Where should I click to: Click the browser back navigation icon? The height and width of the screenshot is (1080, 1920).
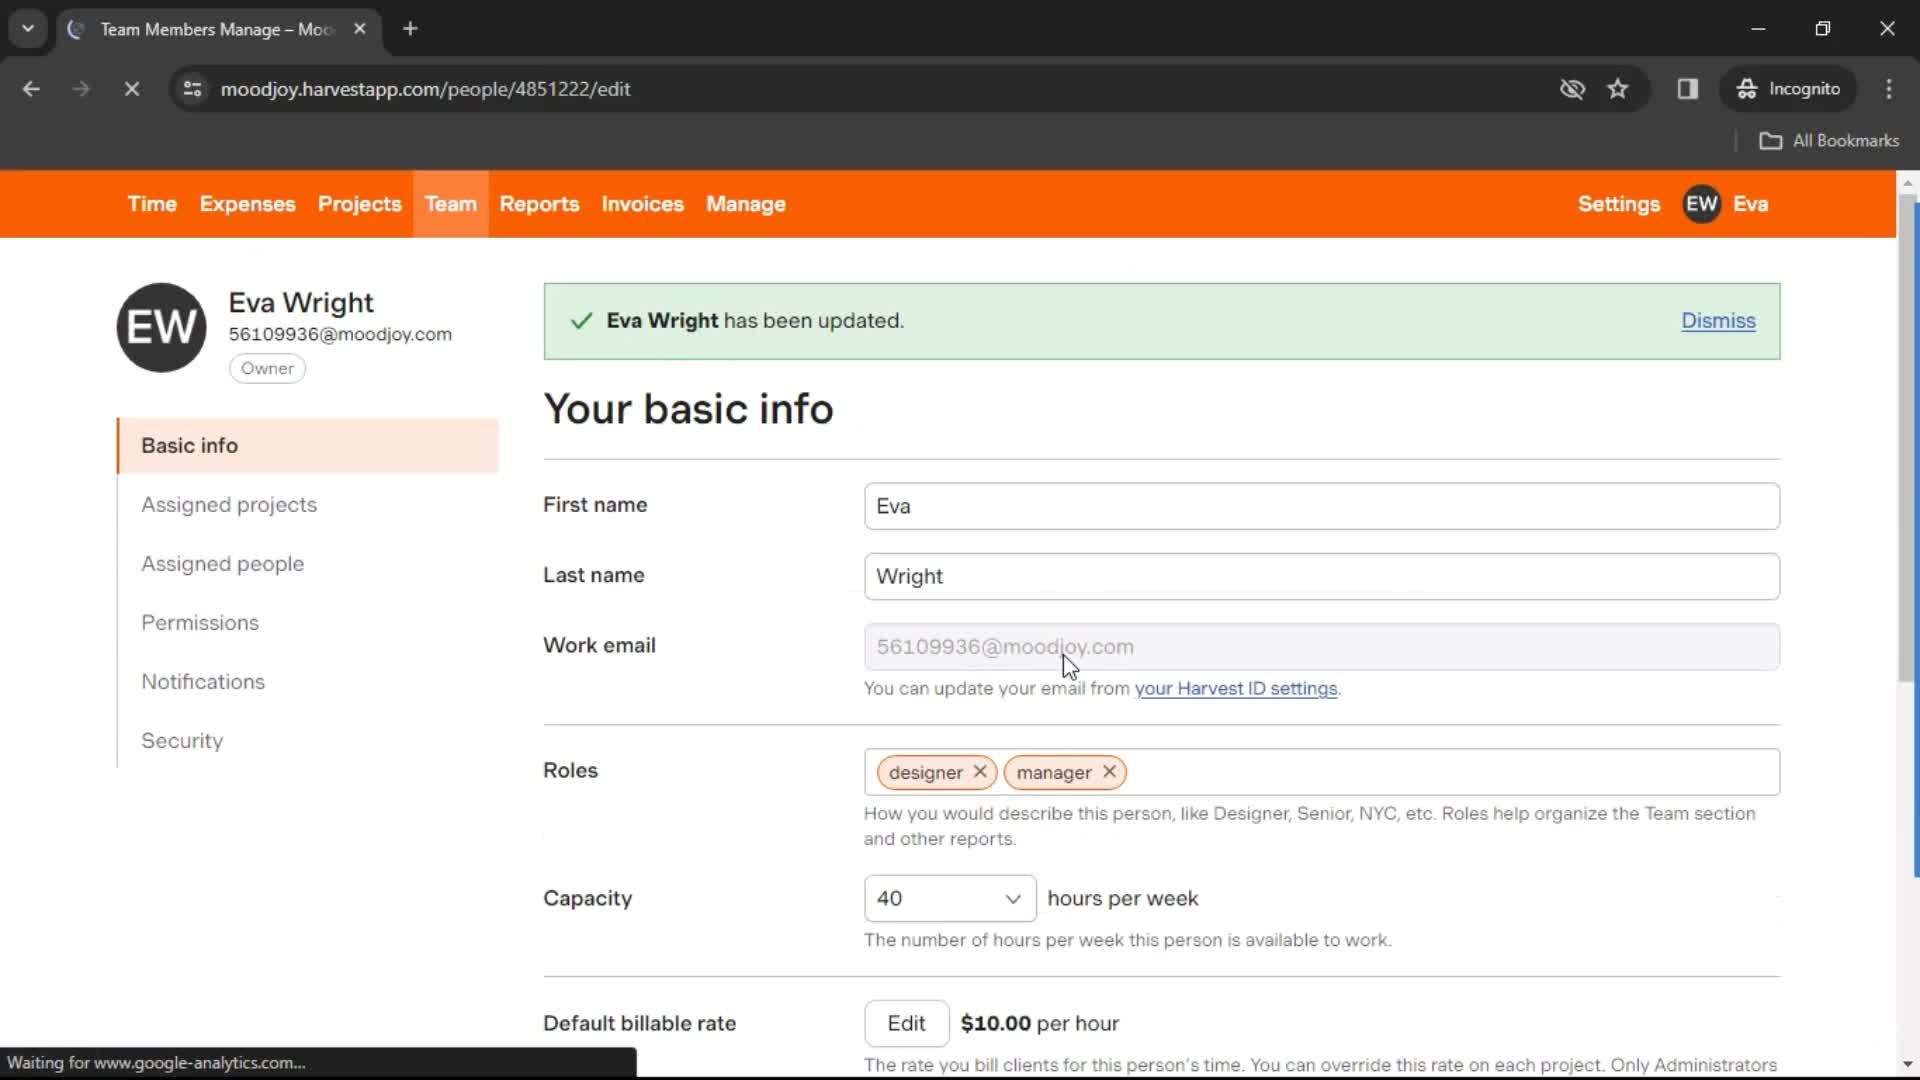[30, 88]
